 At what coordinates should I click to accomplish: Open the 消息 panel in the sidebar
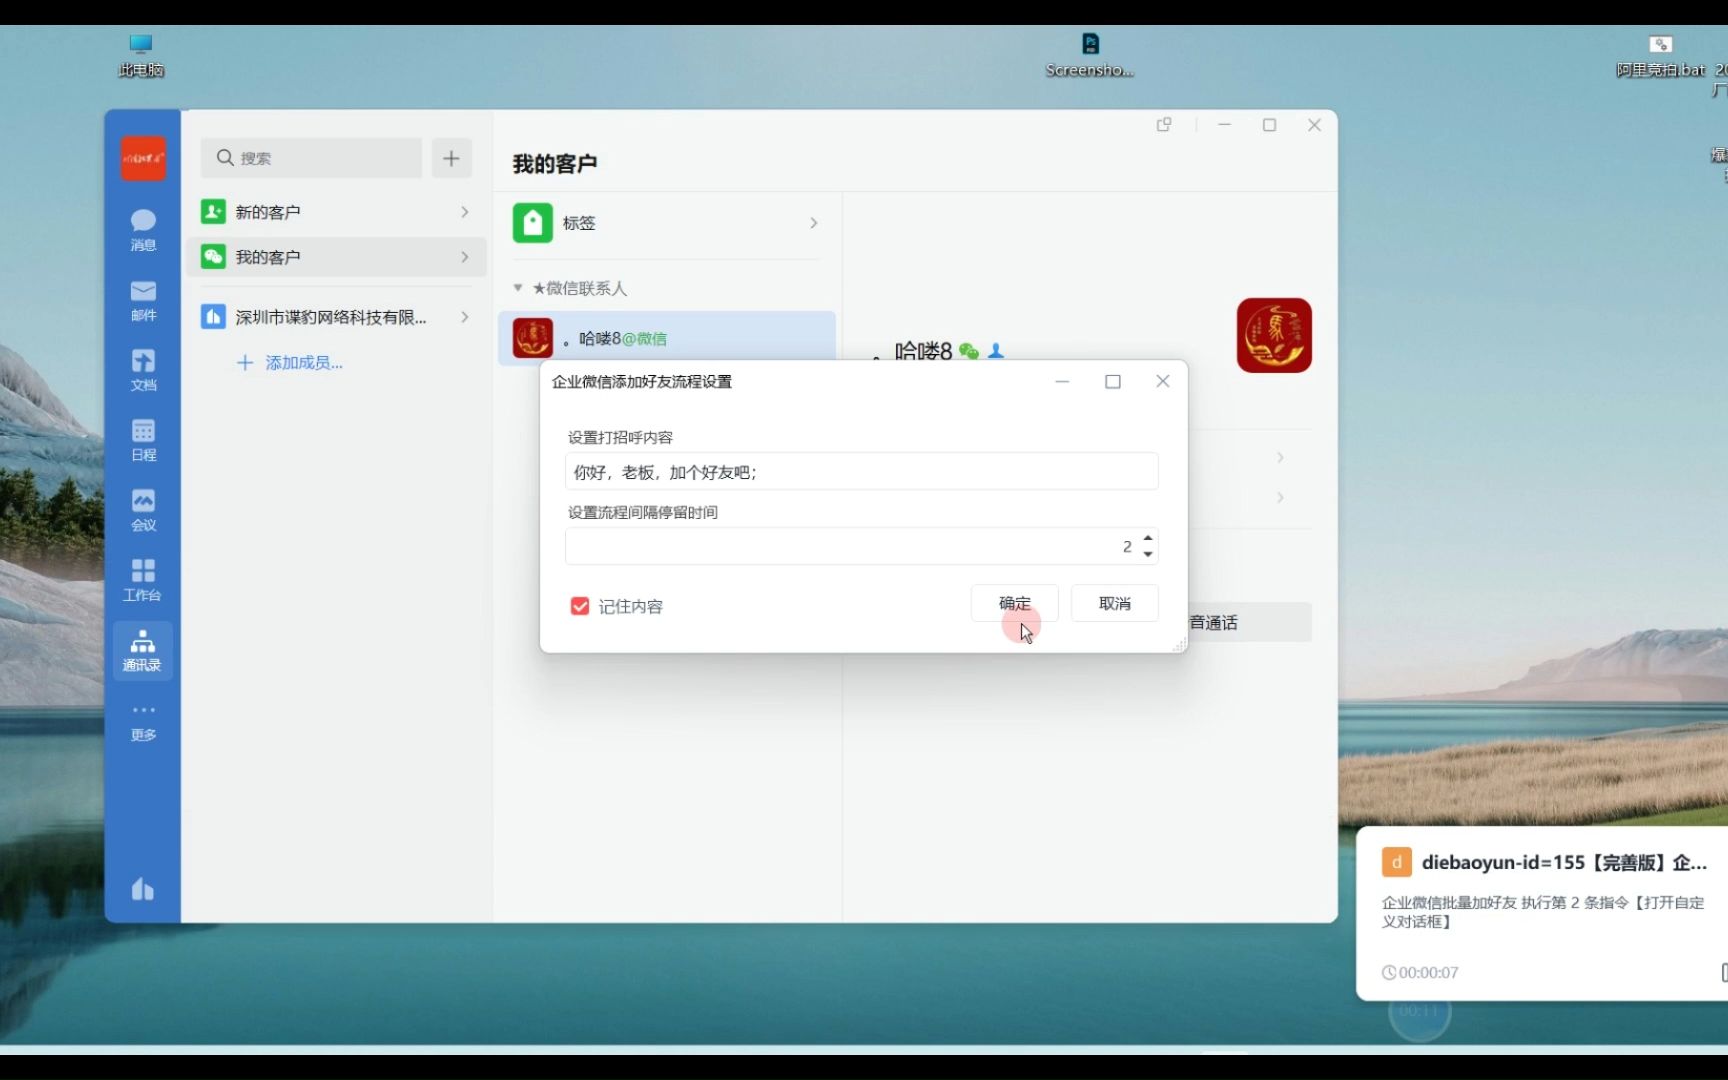click(143, 230)
